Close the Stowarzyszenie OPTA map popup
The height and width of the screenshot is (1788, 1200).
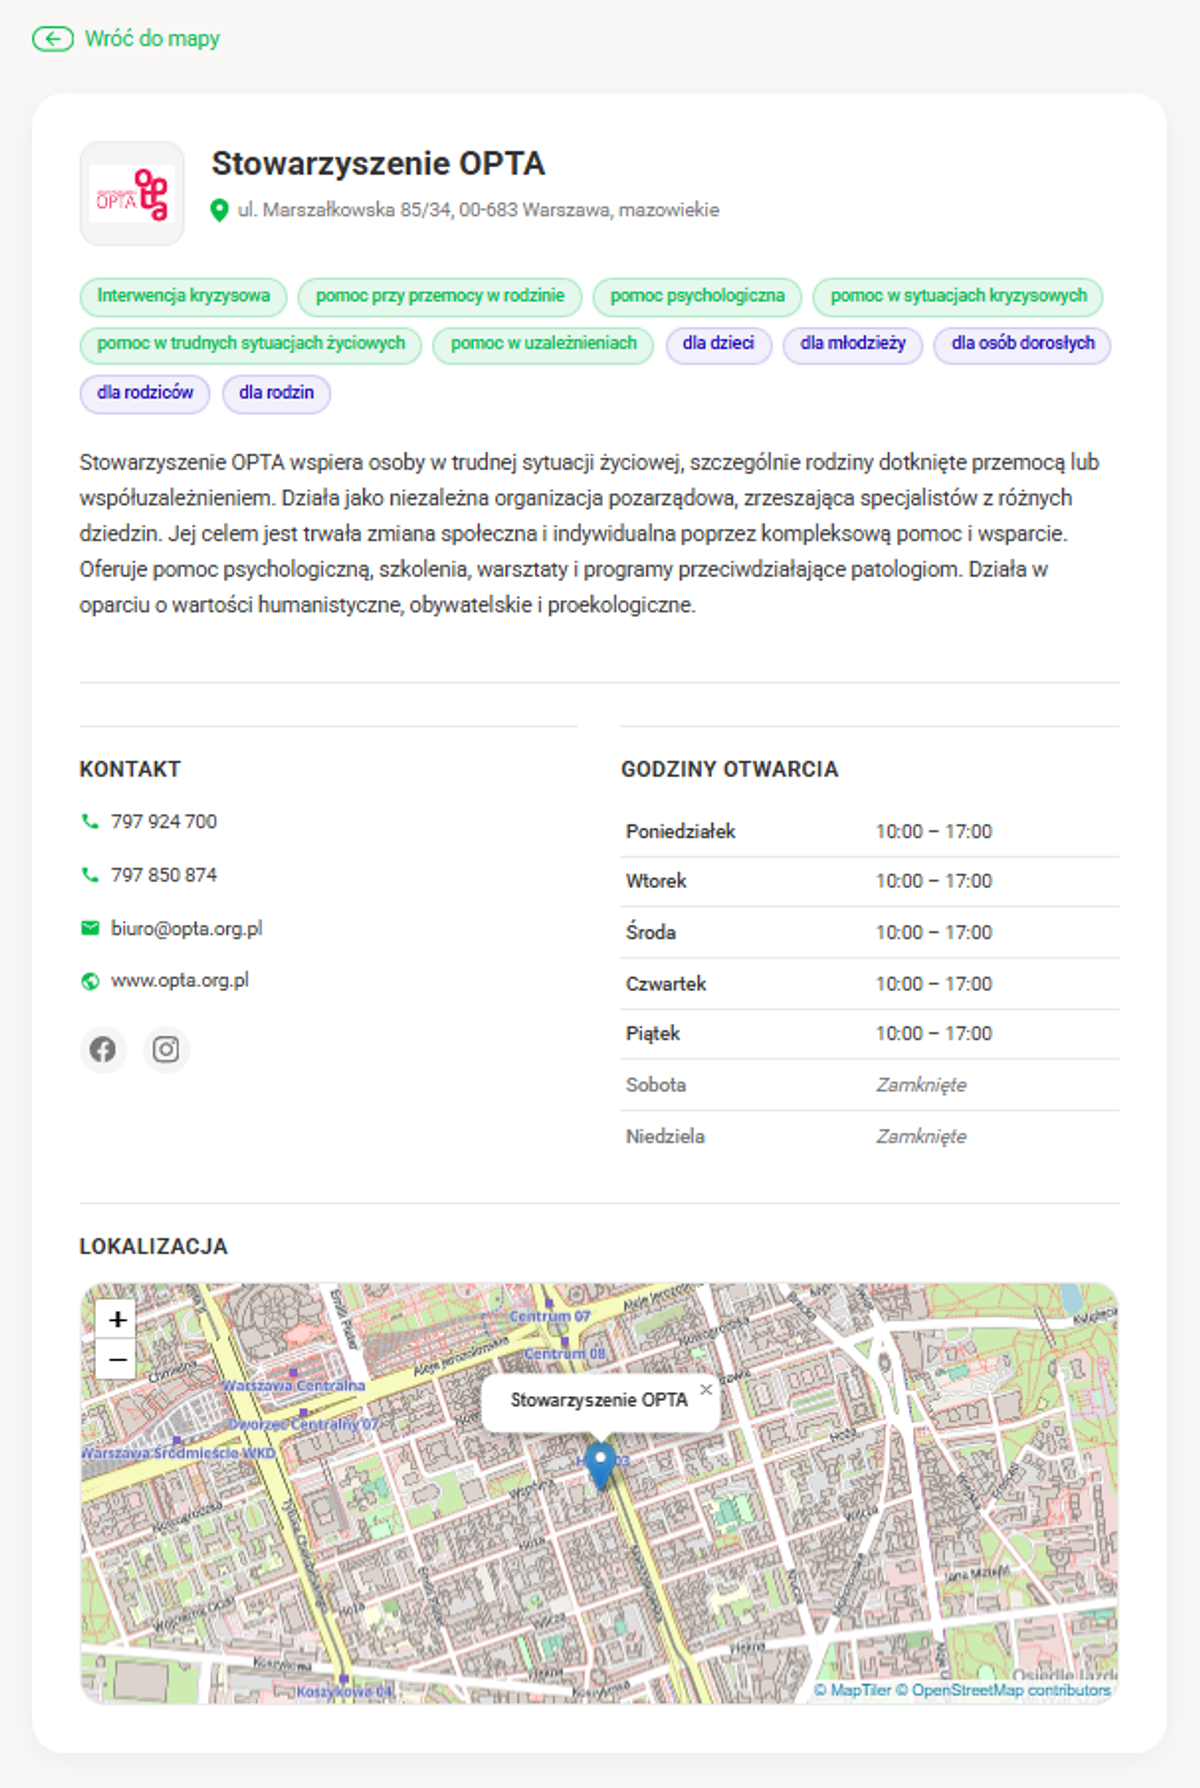tap(706, 1389)
